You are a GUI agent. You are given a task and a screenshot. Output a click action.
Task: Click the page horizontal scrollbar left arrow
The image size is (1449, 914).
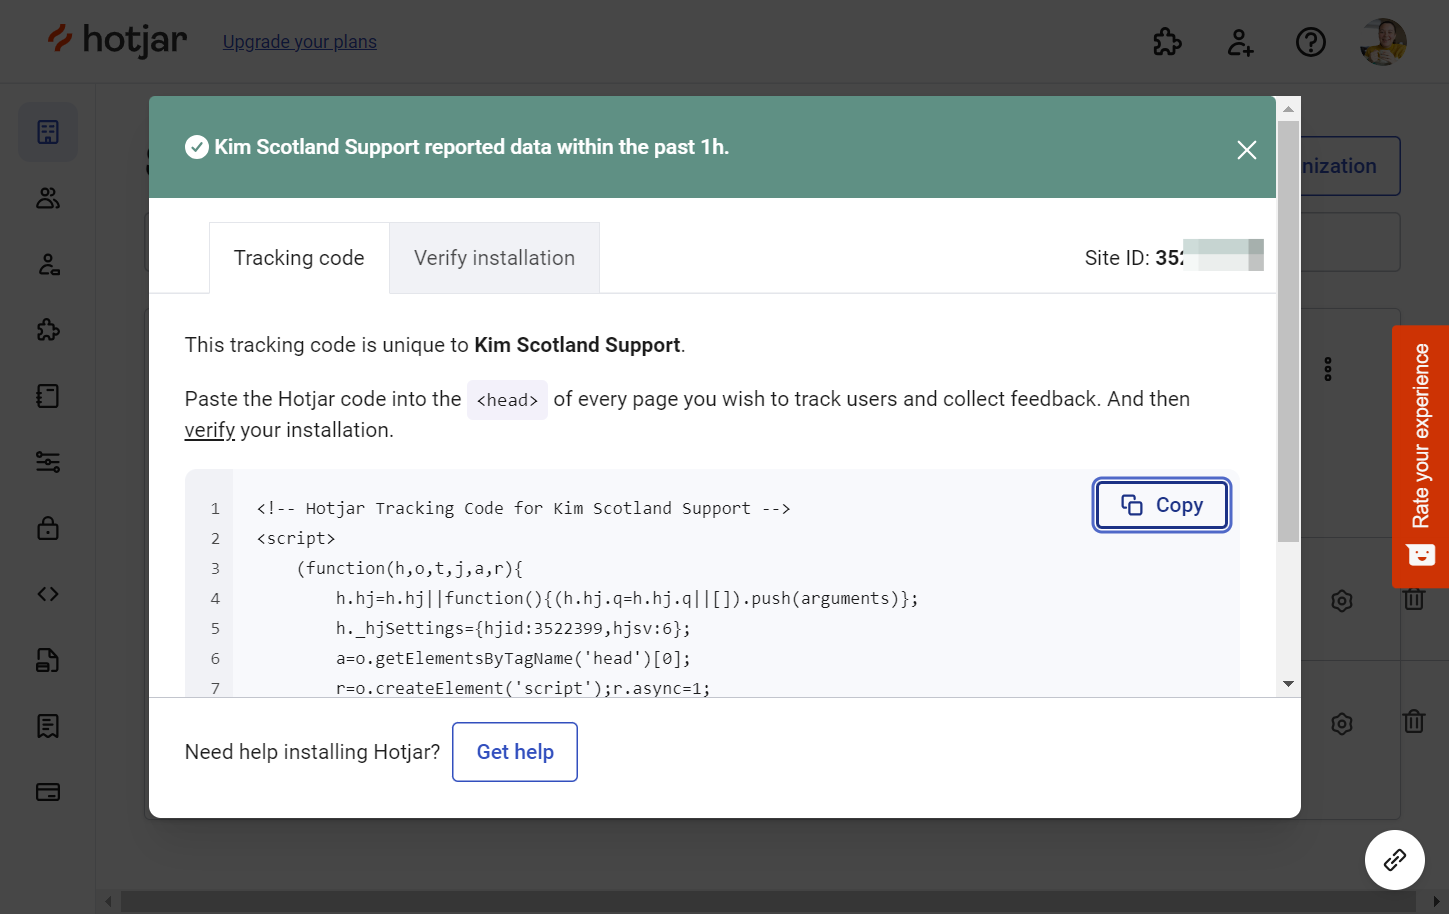coord(108,902)
